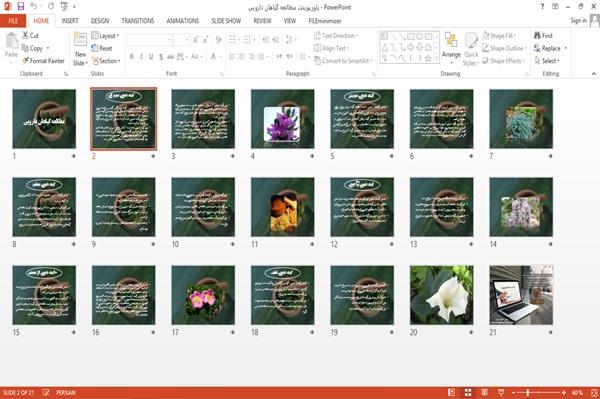Open the Layout dropdown

tap(105, 36)
